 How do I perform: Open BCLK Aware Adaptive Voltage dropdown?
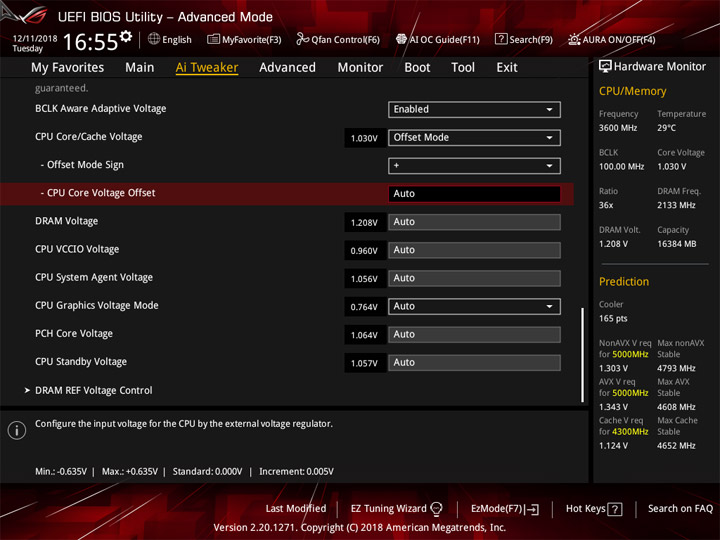[474, 109]
